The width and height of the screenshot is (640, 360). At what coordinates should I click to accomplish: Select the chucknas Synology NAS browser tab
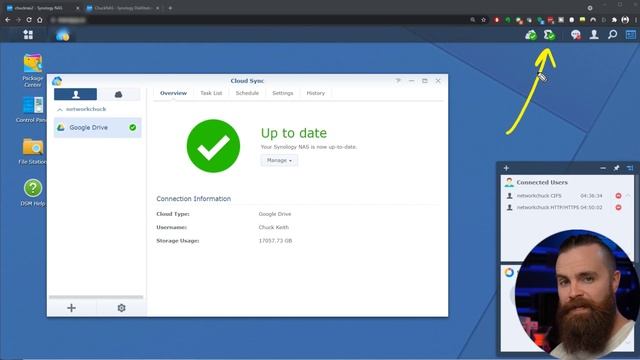coord(43,8)
